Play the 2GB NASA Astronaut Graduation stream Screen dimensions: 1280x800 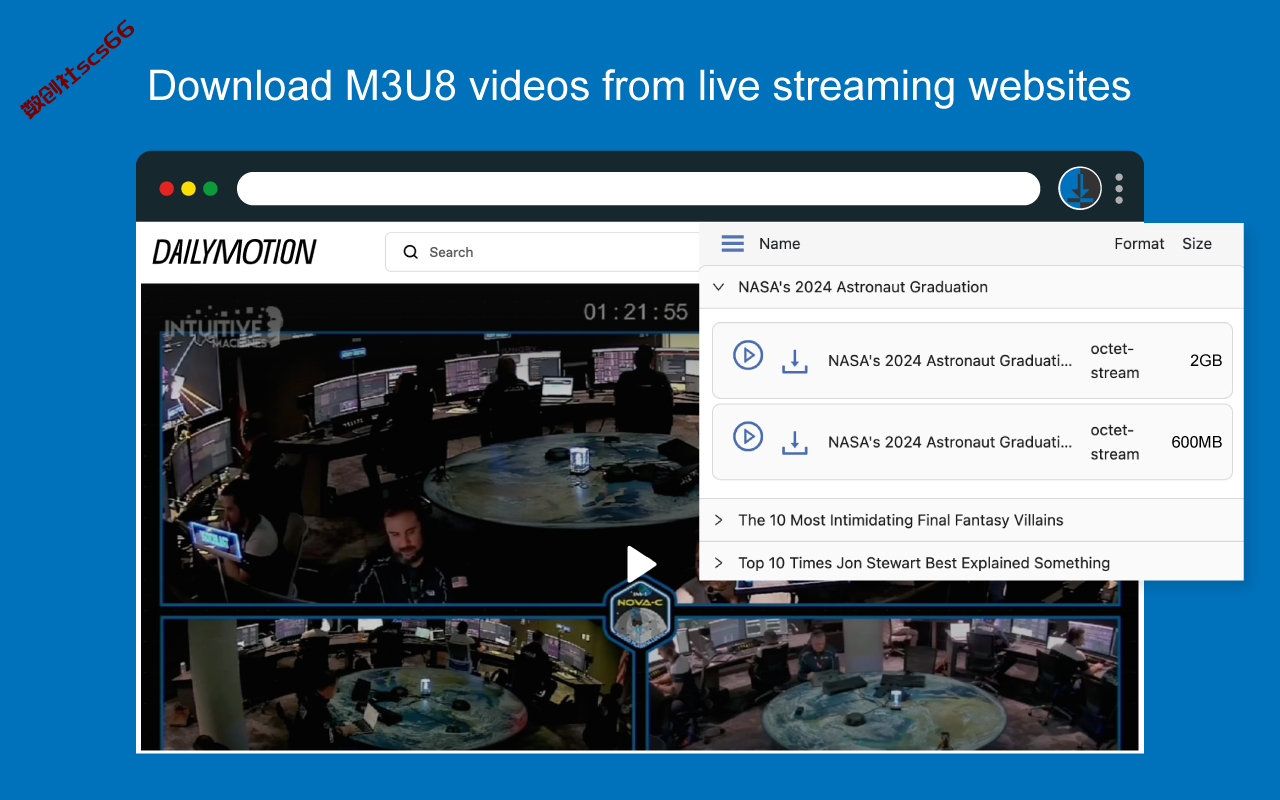point(748,355)
